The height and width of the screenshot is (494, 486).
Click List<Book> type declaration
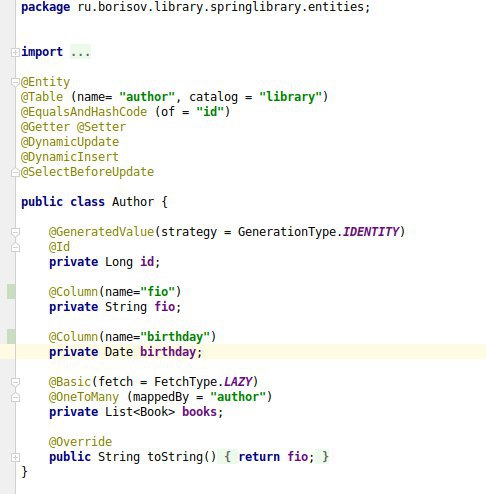[x=140, y=412]
